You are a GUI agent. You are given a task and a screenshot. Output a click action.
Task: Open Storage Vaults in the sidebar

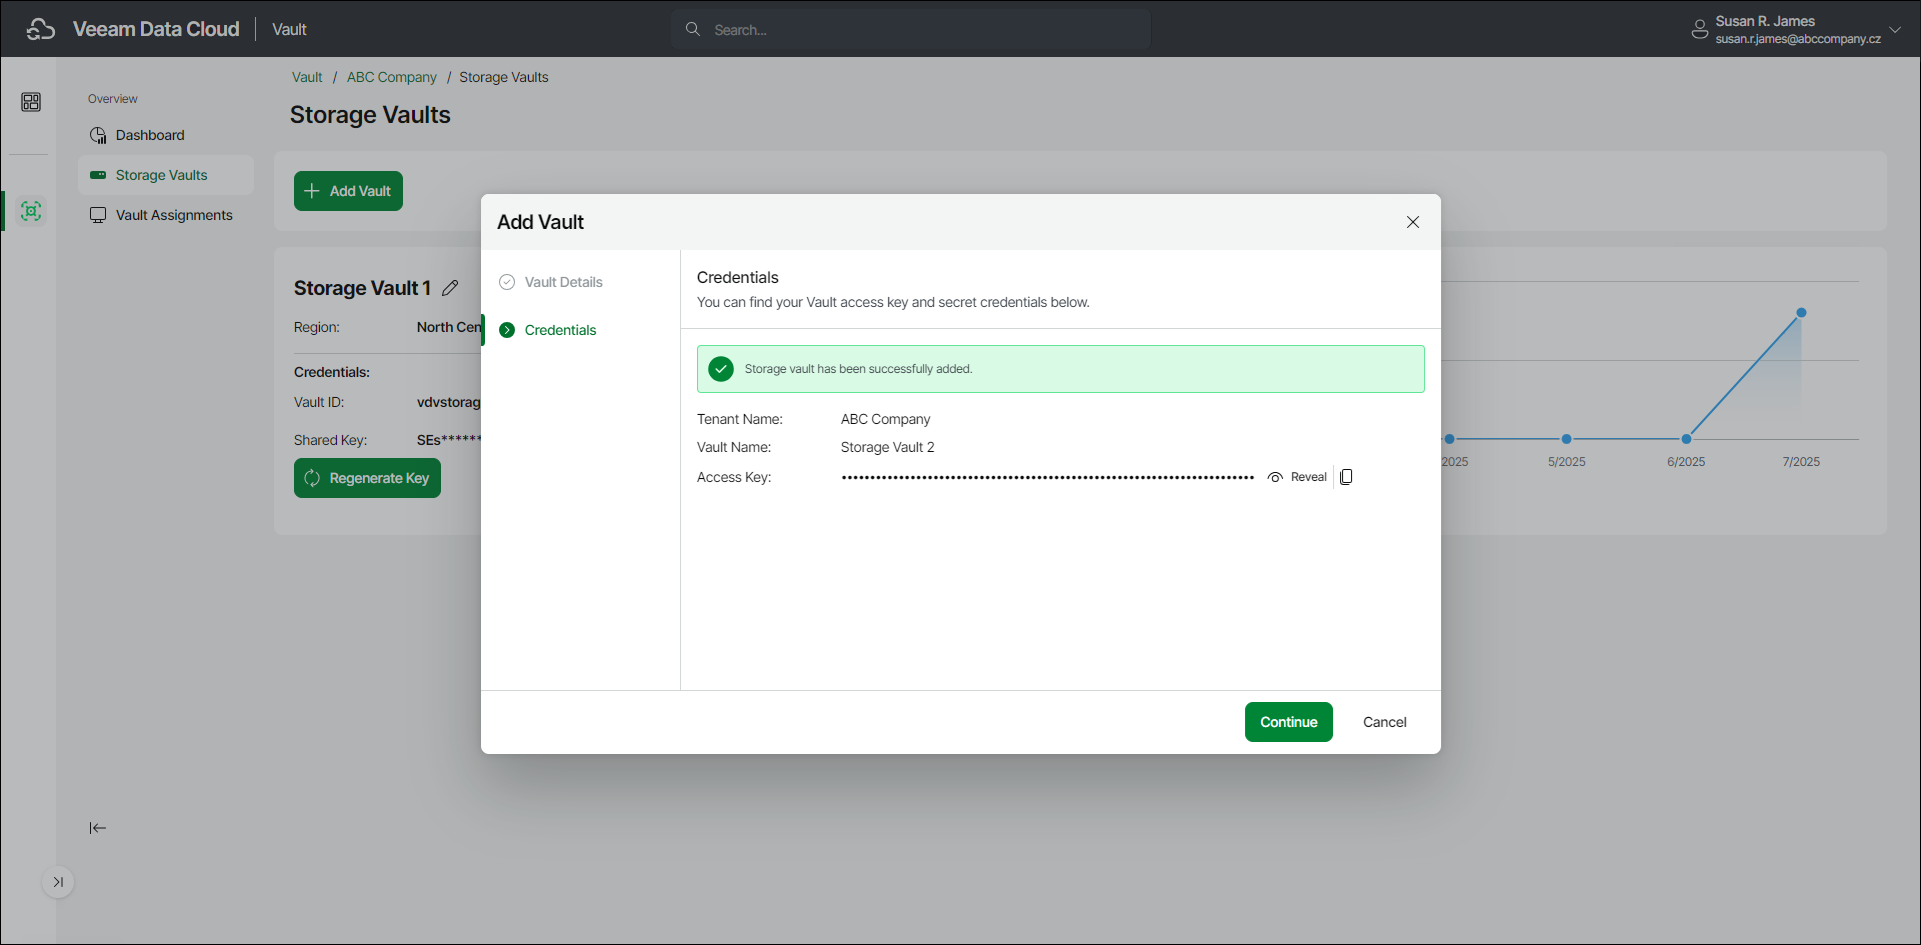pyautogui.click(x=166, y=175)
